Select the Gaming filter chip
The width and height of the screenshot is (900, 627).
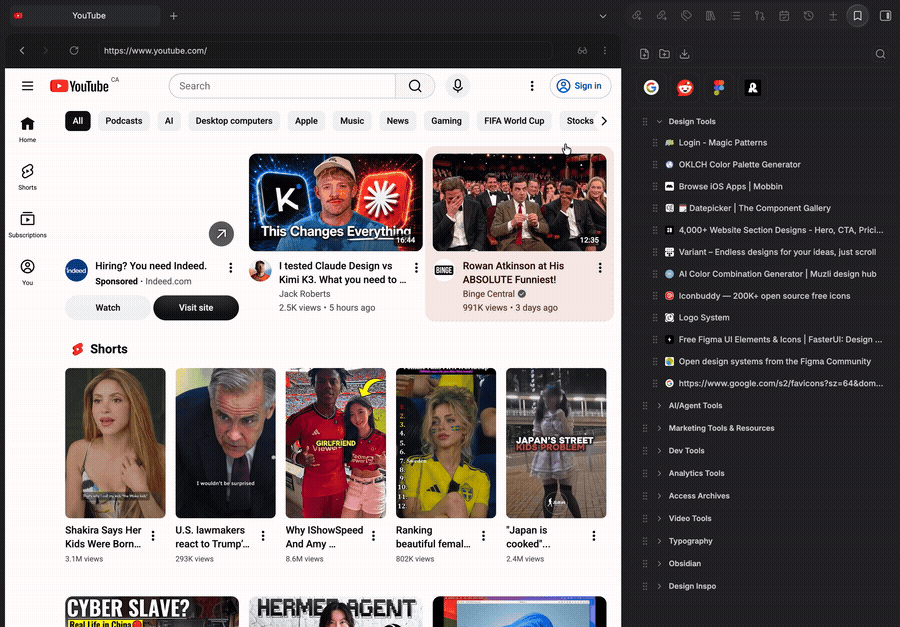point(447,121)
